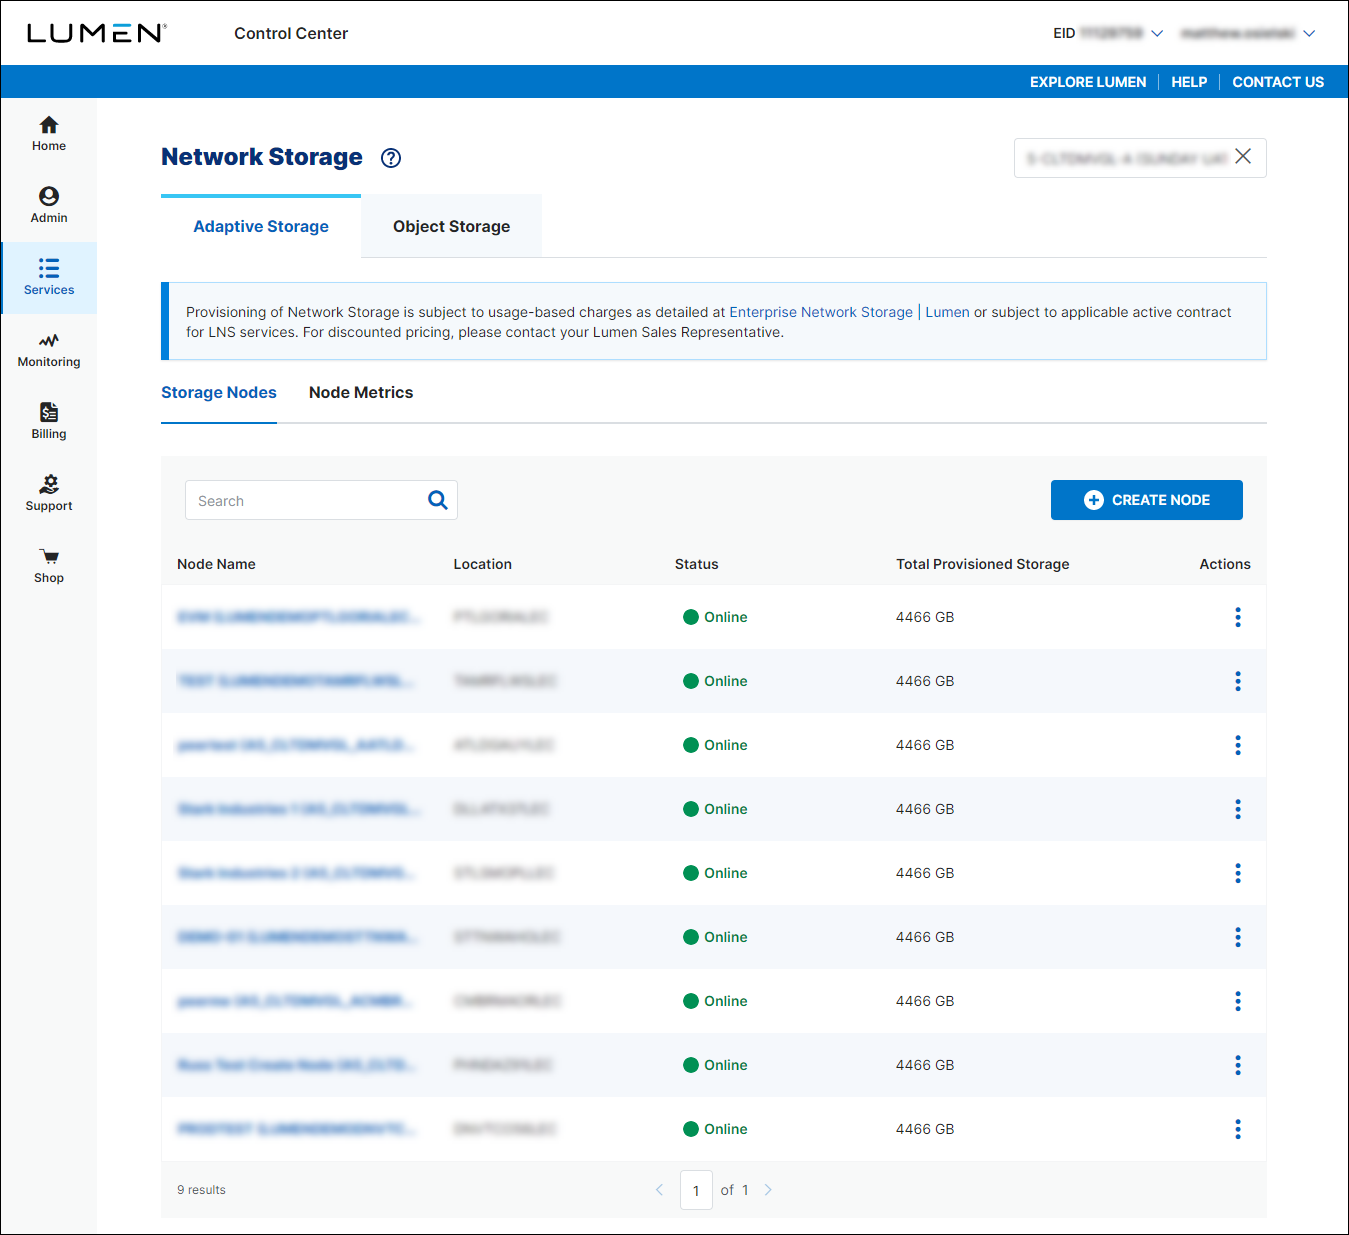Open the last node name link
The image size is (1349, 1235).
297,1129
